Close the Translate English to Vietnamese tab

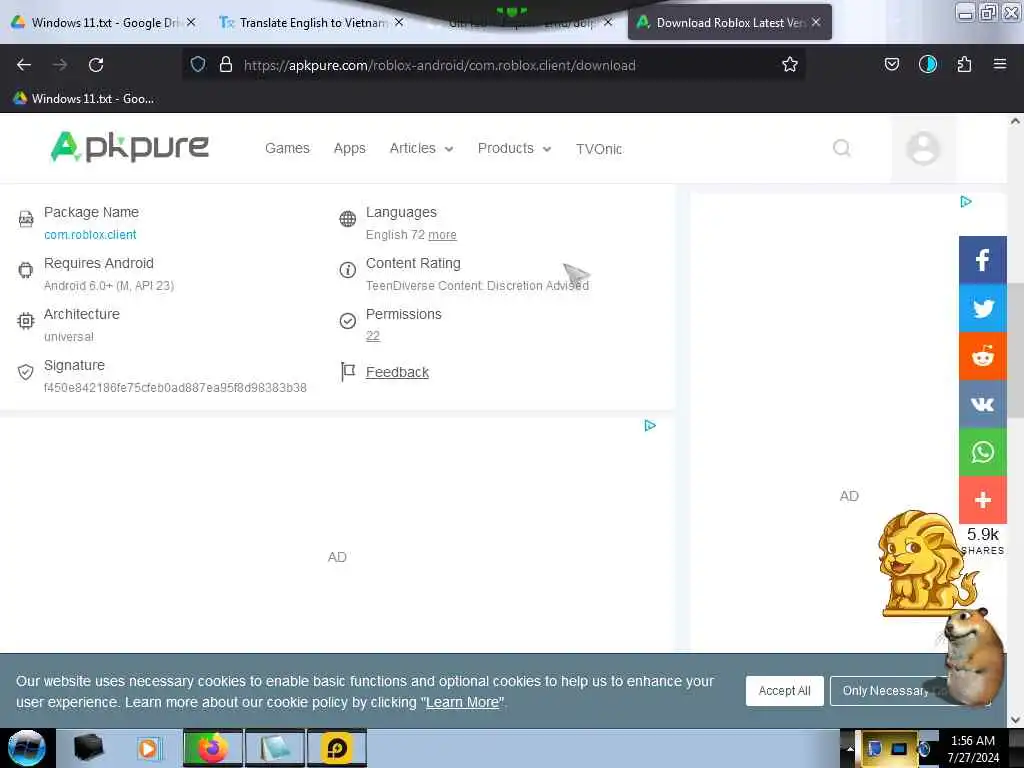point(399,22)
